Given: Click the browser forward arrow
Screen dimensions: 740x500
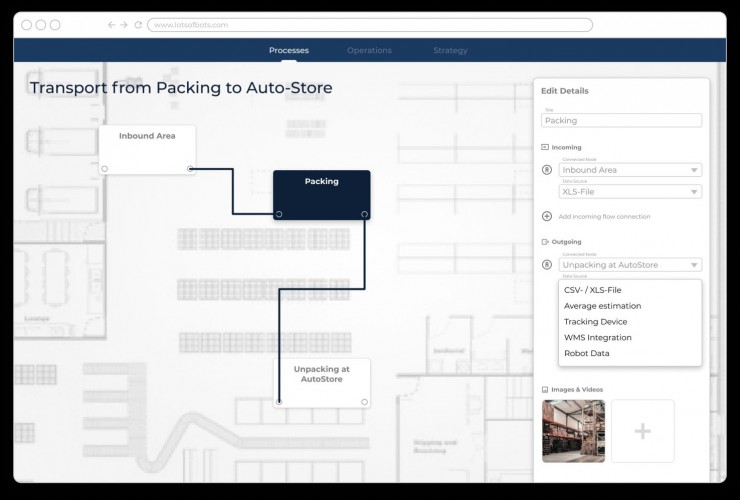Looking at the screenshot, I should point(124,25).
